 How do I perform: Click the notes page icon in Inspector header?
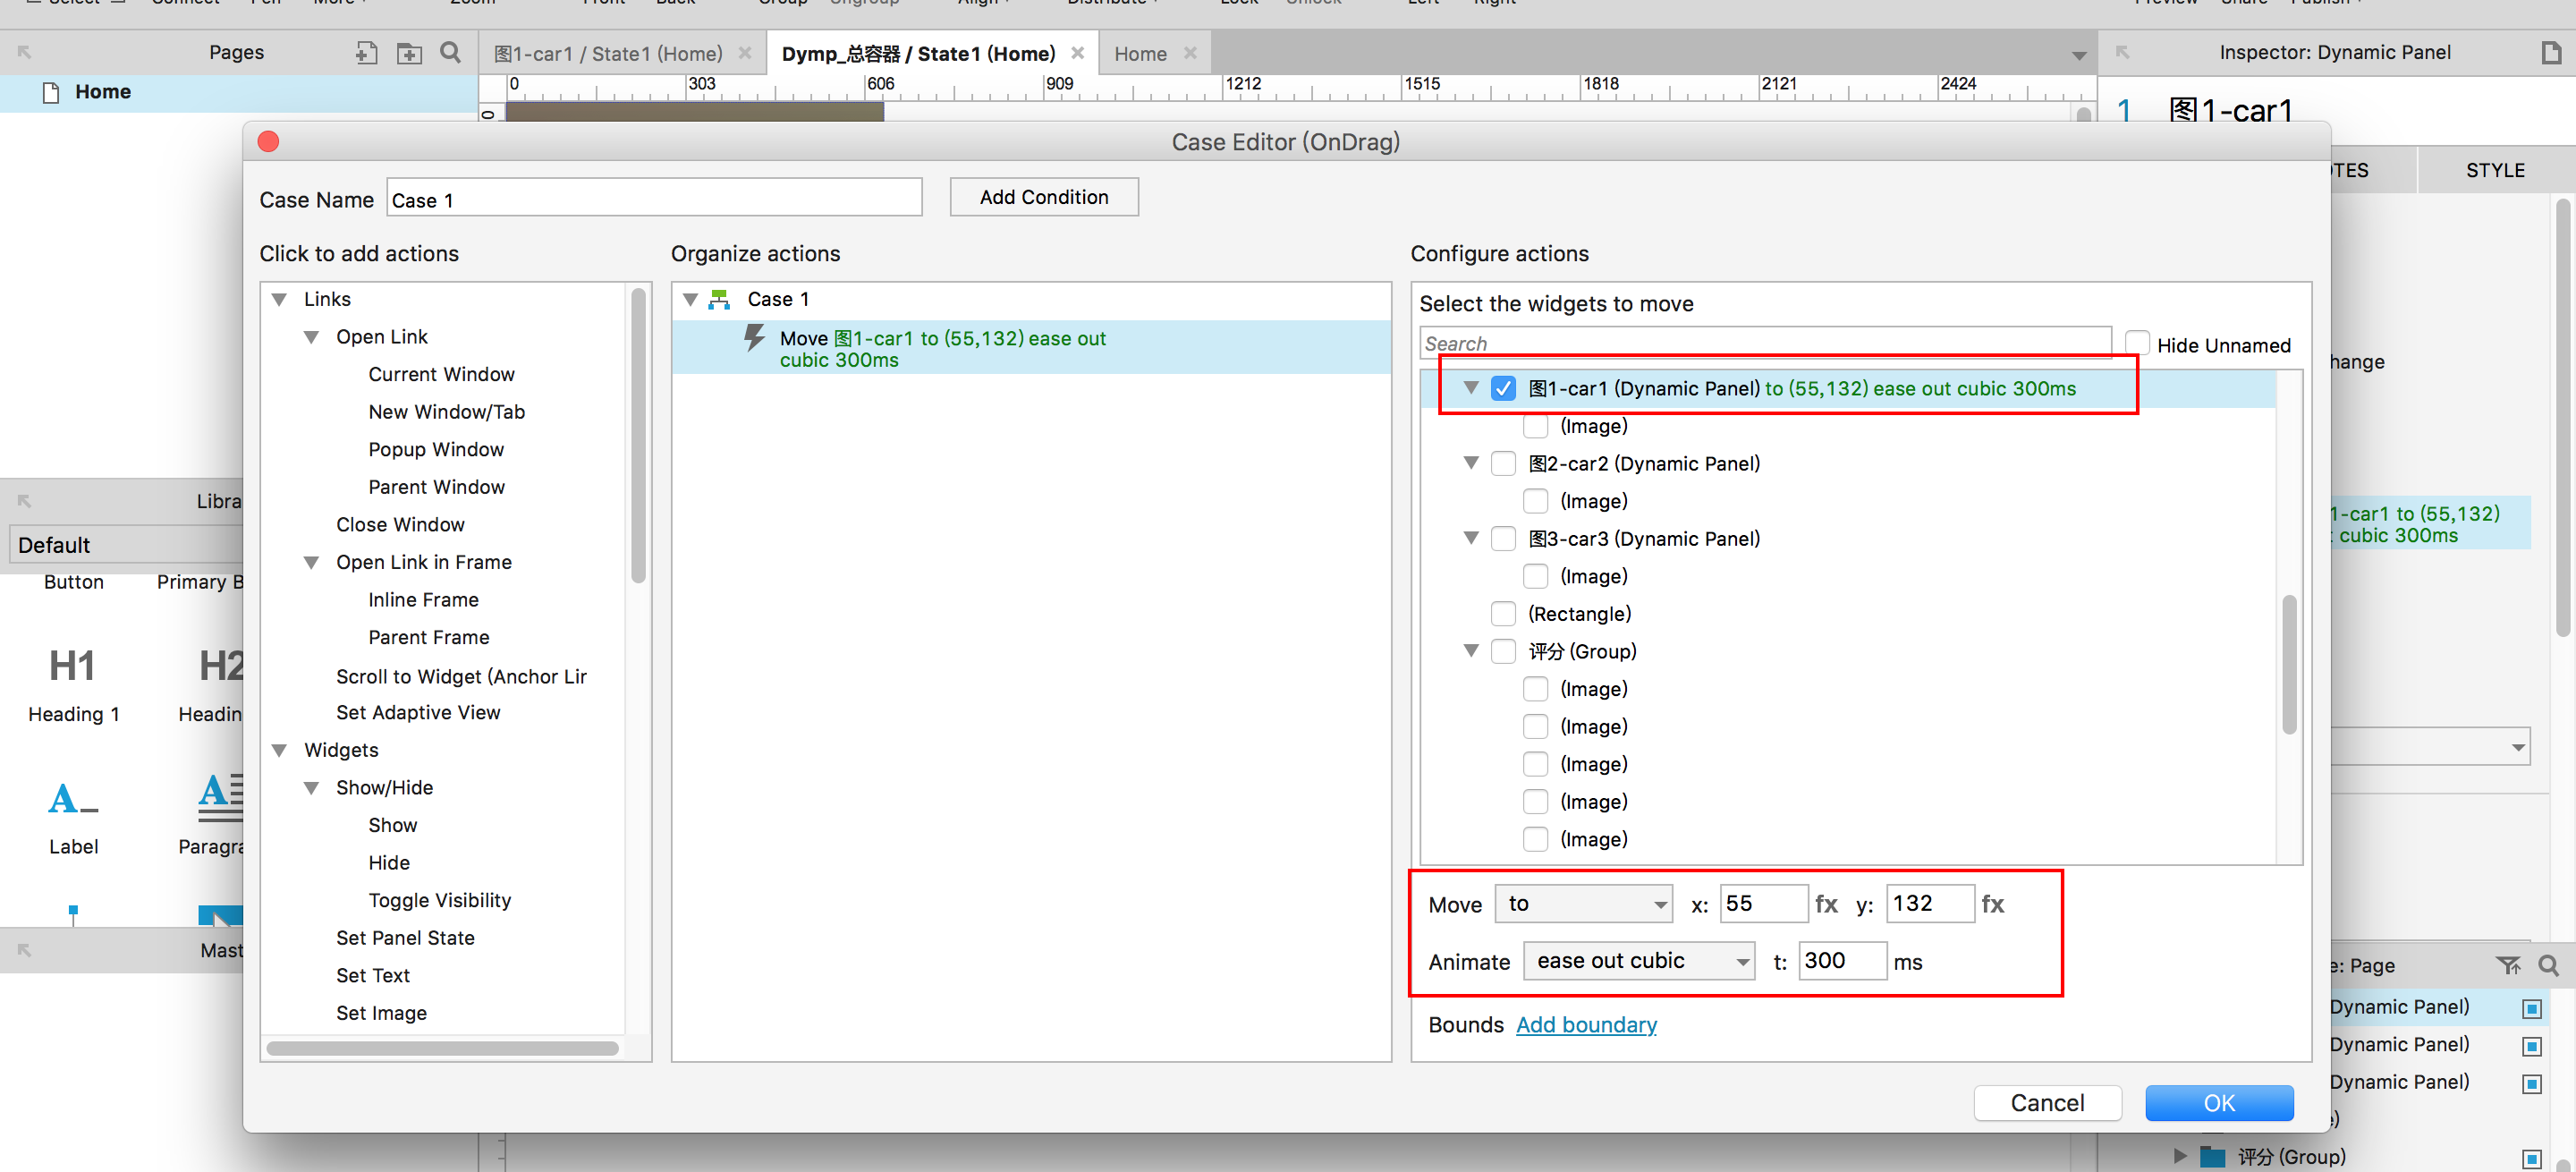(2551, 53)
